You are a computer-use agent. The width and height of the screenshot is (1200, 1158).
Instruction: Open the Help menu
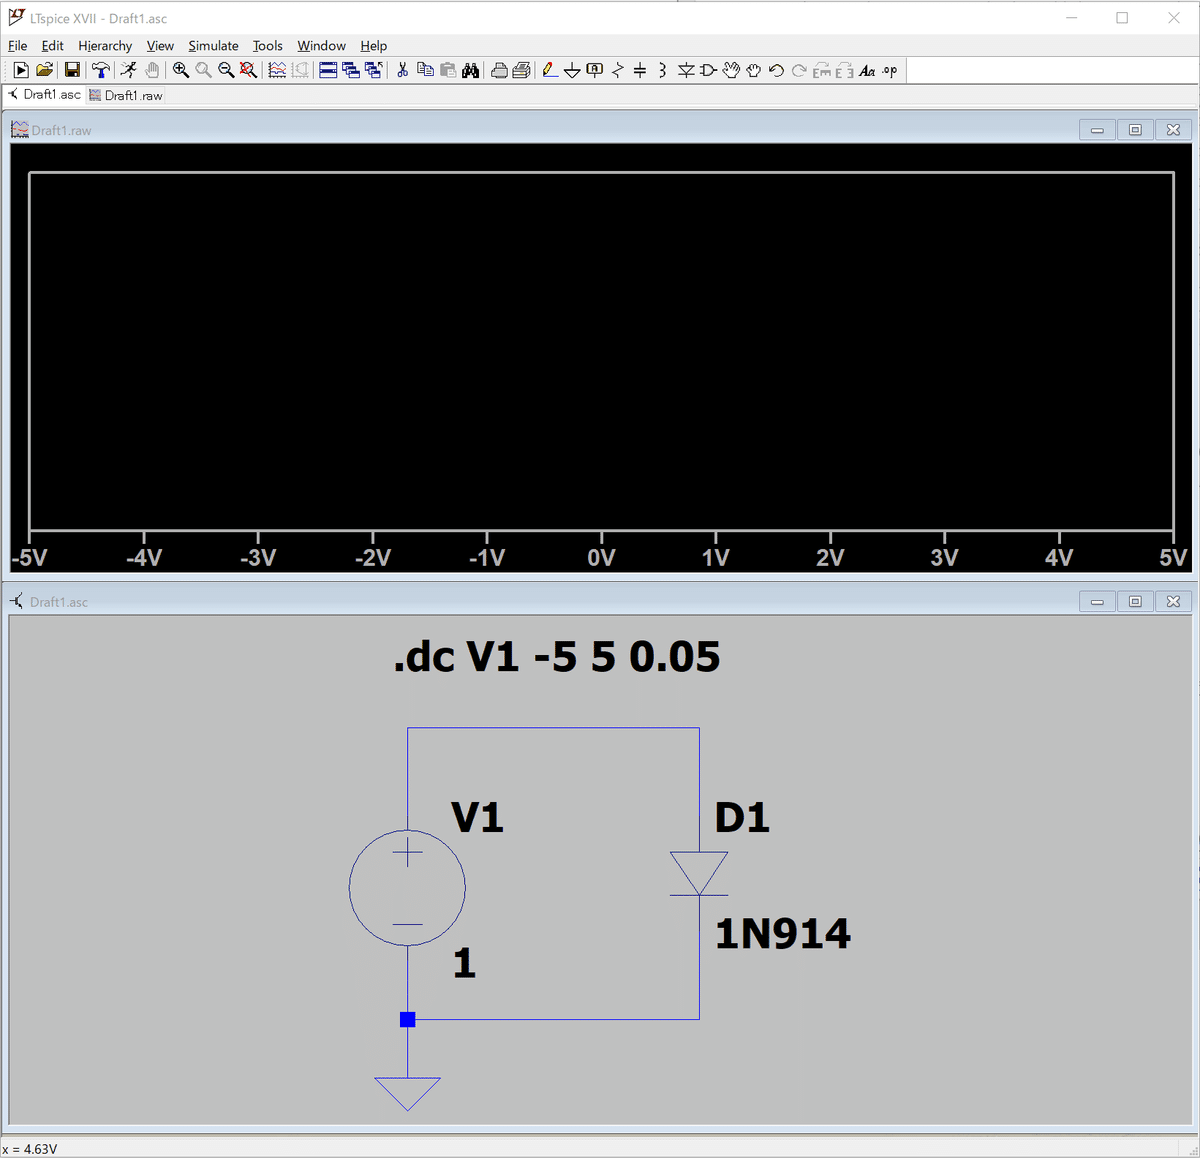point(374,46)
